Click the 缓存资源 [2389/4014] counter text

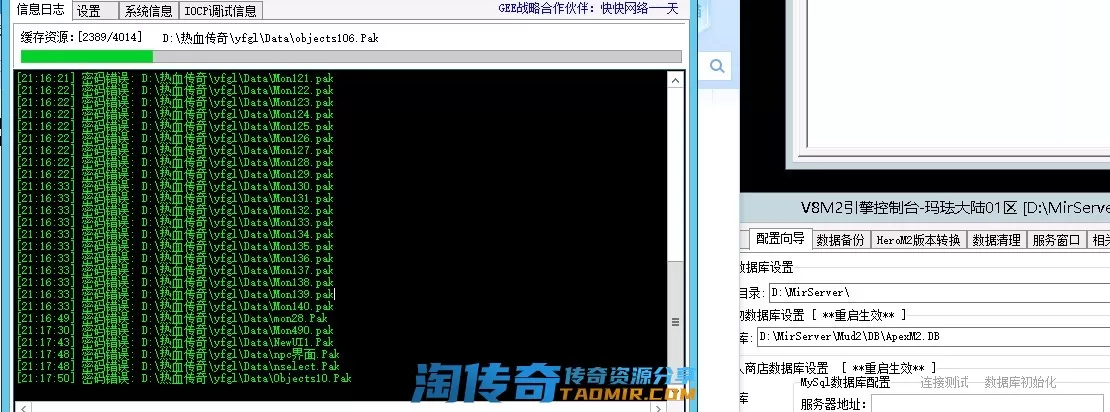[x=81, y=38]
